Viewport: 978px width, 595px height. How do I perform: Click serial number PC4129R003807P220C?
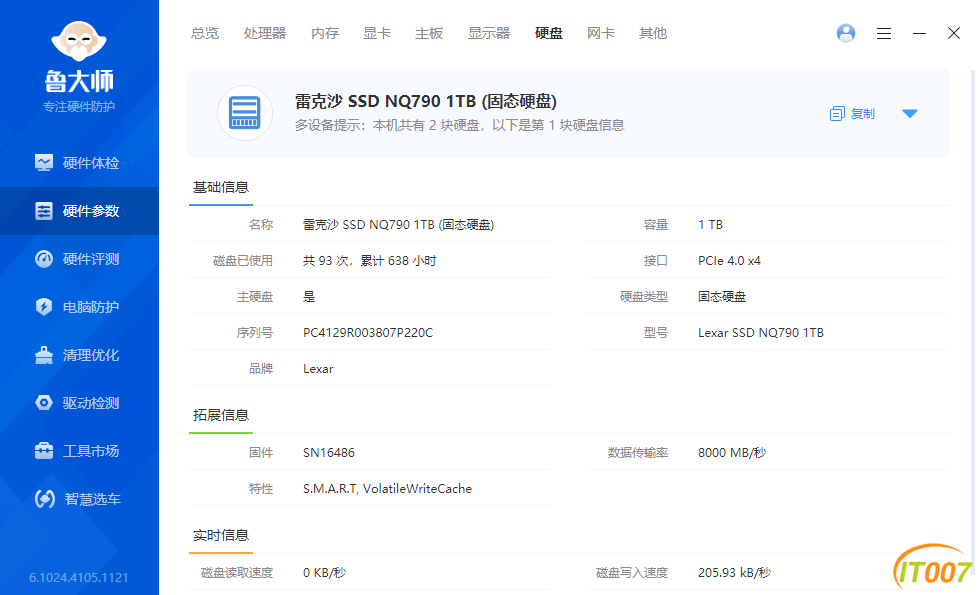(x=368, y=332)
